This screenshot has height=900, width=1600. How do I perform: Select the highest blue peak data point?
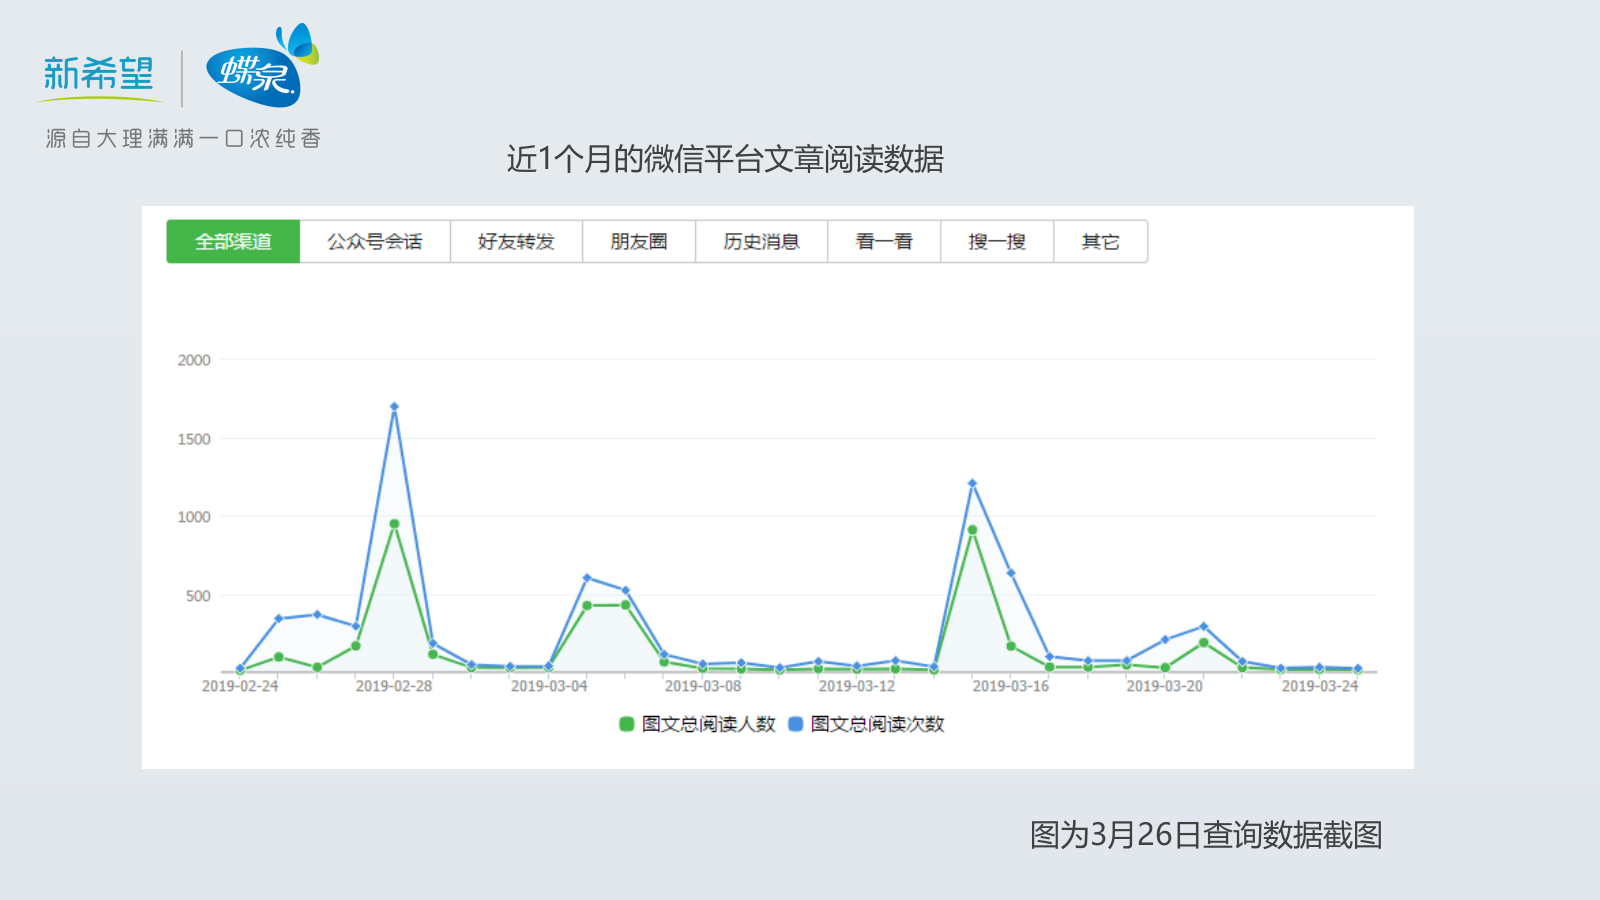393,405
